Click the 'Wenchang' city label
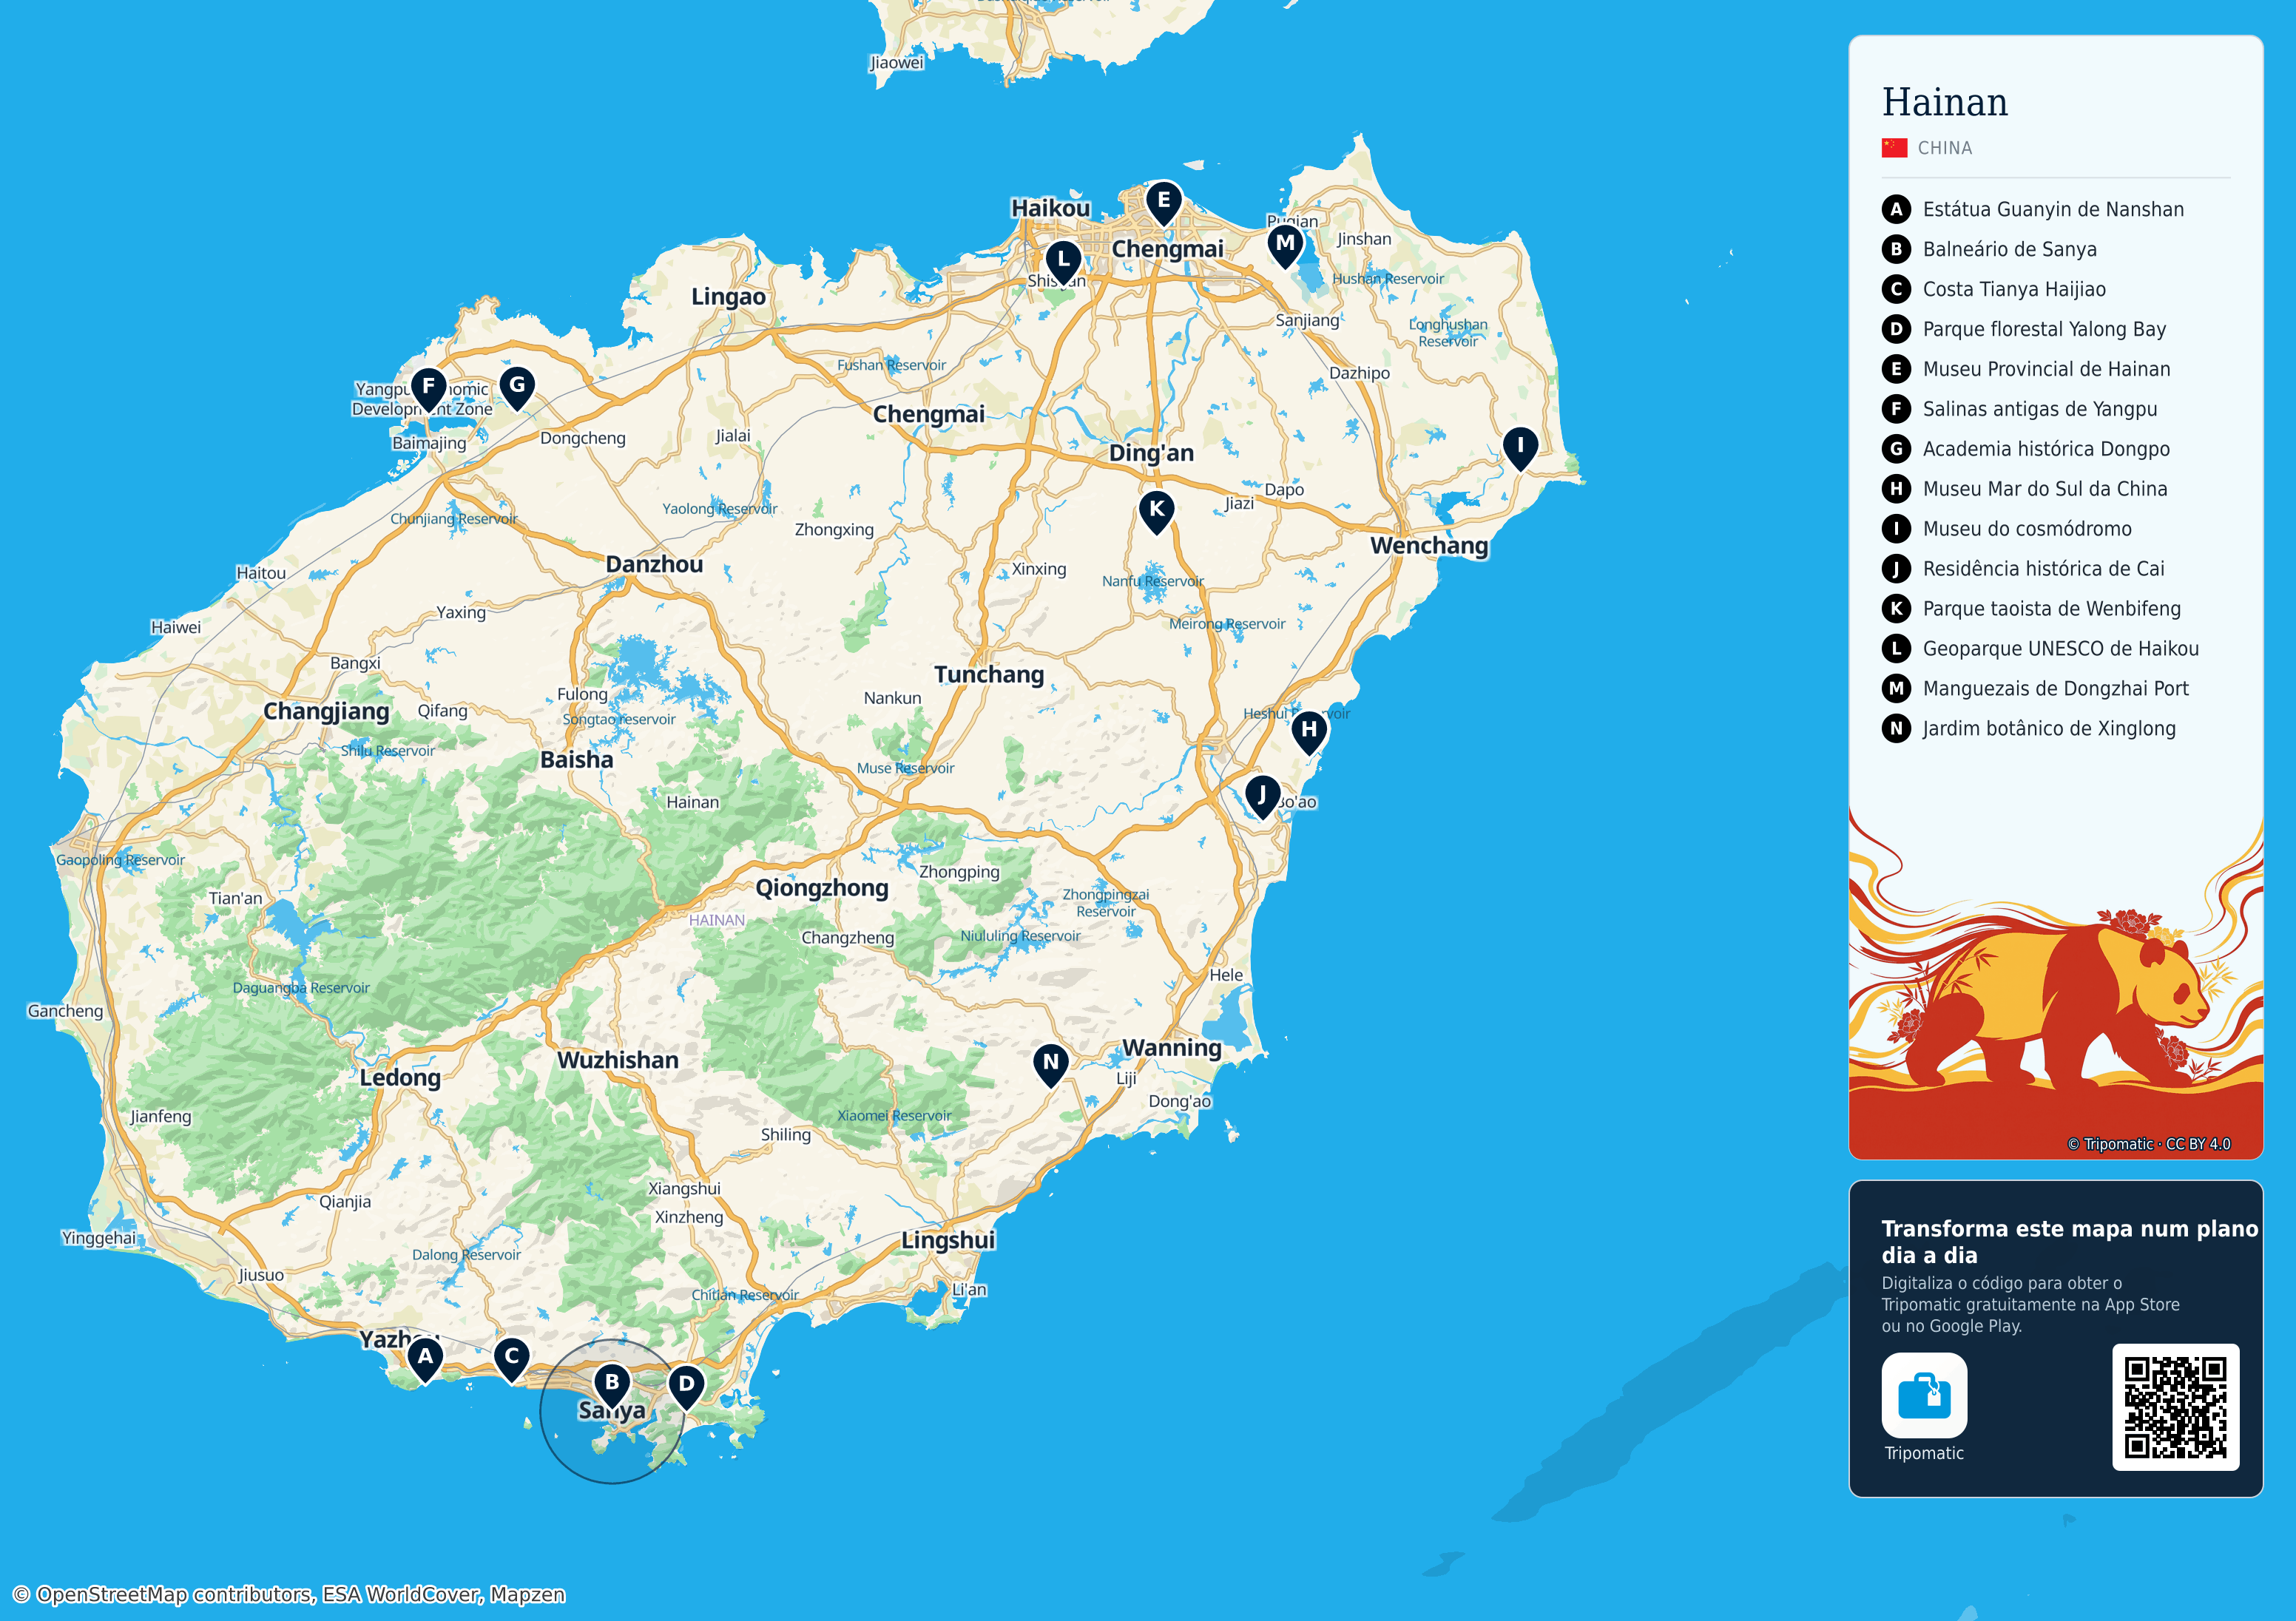2296x1621 pixels. point(1429,546)
